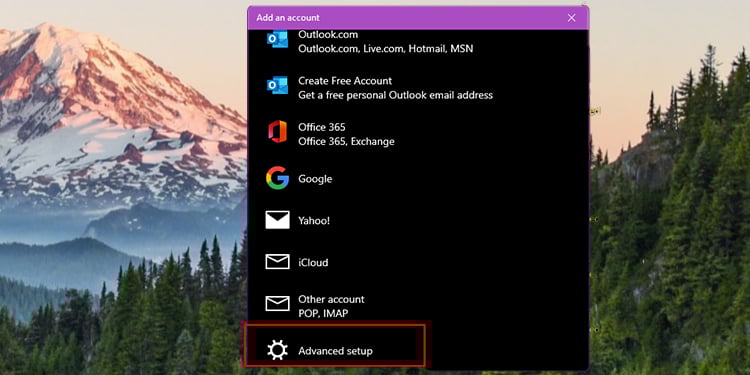Select the Yahoo! account option
Image resolution: width=750 pixels, height=375 pixels.
click(418, 220)
